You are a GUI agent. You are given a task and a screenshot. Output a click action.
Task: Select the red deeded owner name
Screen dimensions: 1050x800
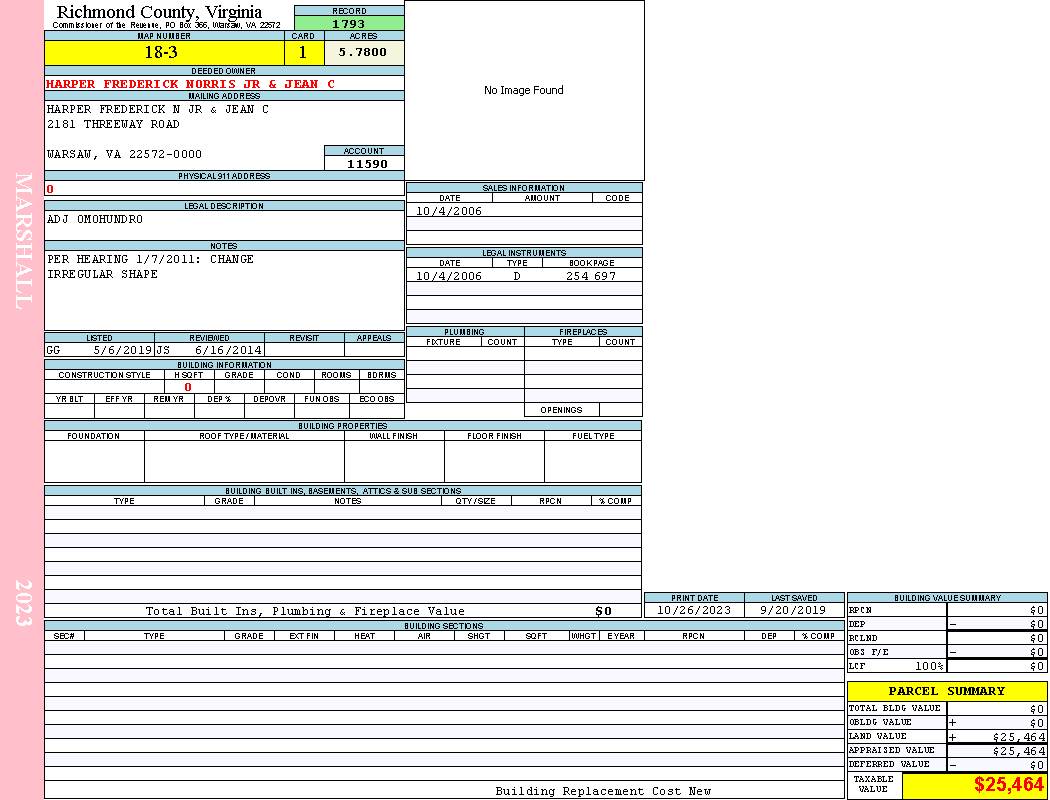[x=190, y=84]
